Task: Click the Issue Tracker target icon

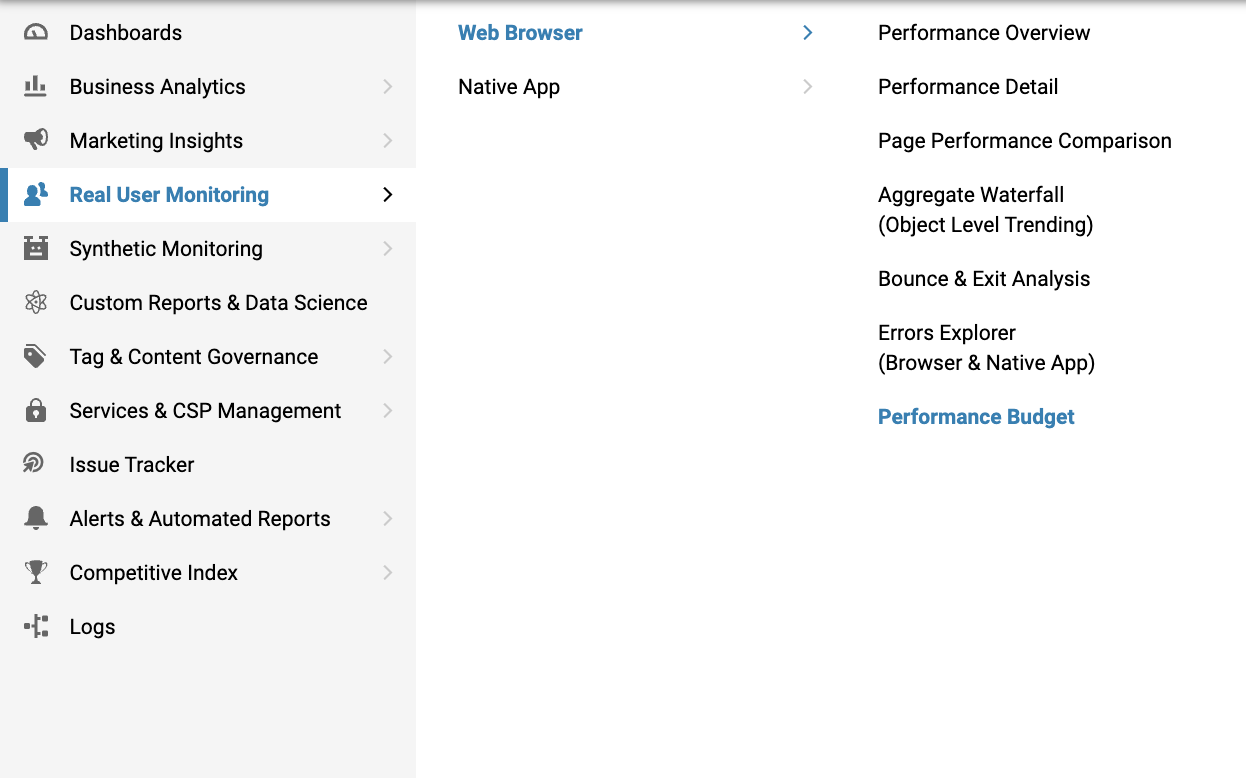Action: click(36, 465)
